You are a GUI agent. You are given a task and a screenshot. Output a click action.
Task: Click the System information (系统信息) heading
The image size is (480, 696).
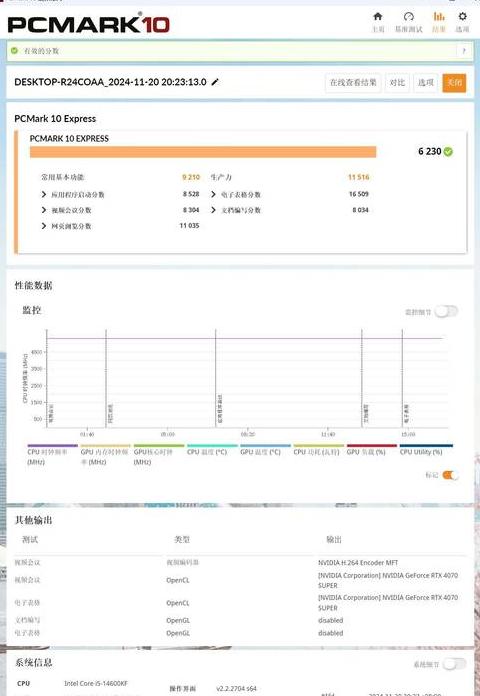point(33,663)
